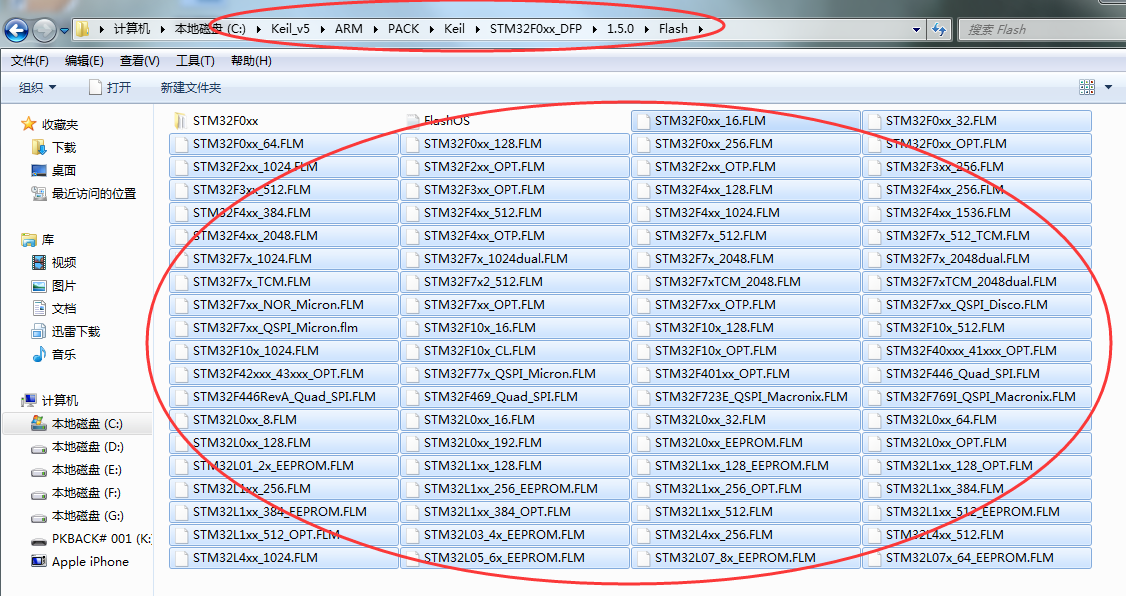This screenshot has width=1126, height=596.
Task: Select file STM32F723E_QSPI_Macronix.FLM
Action: (746, 396)
